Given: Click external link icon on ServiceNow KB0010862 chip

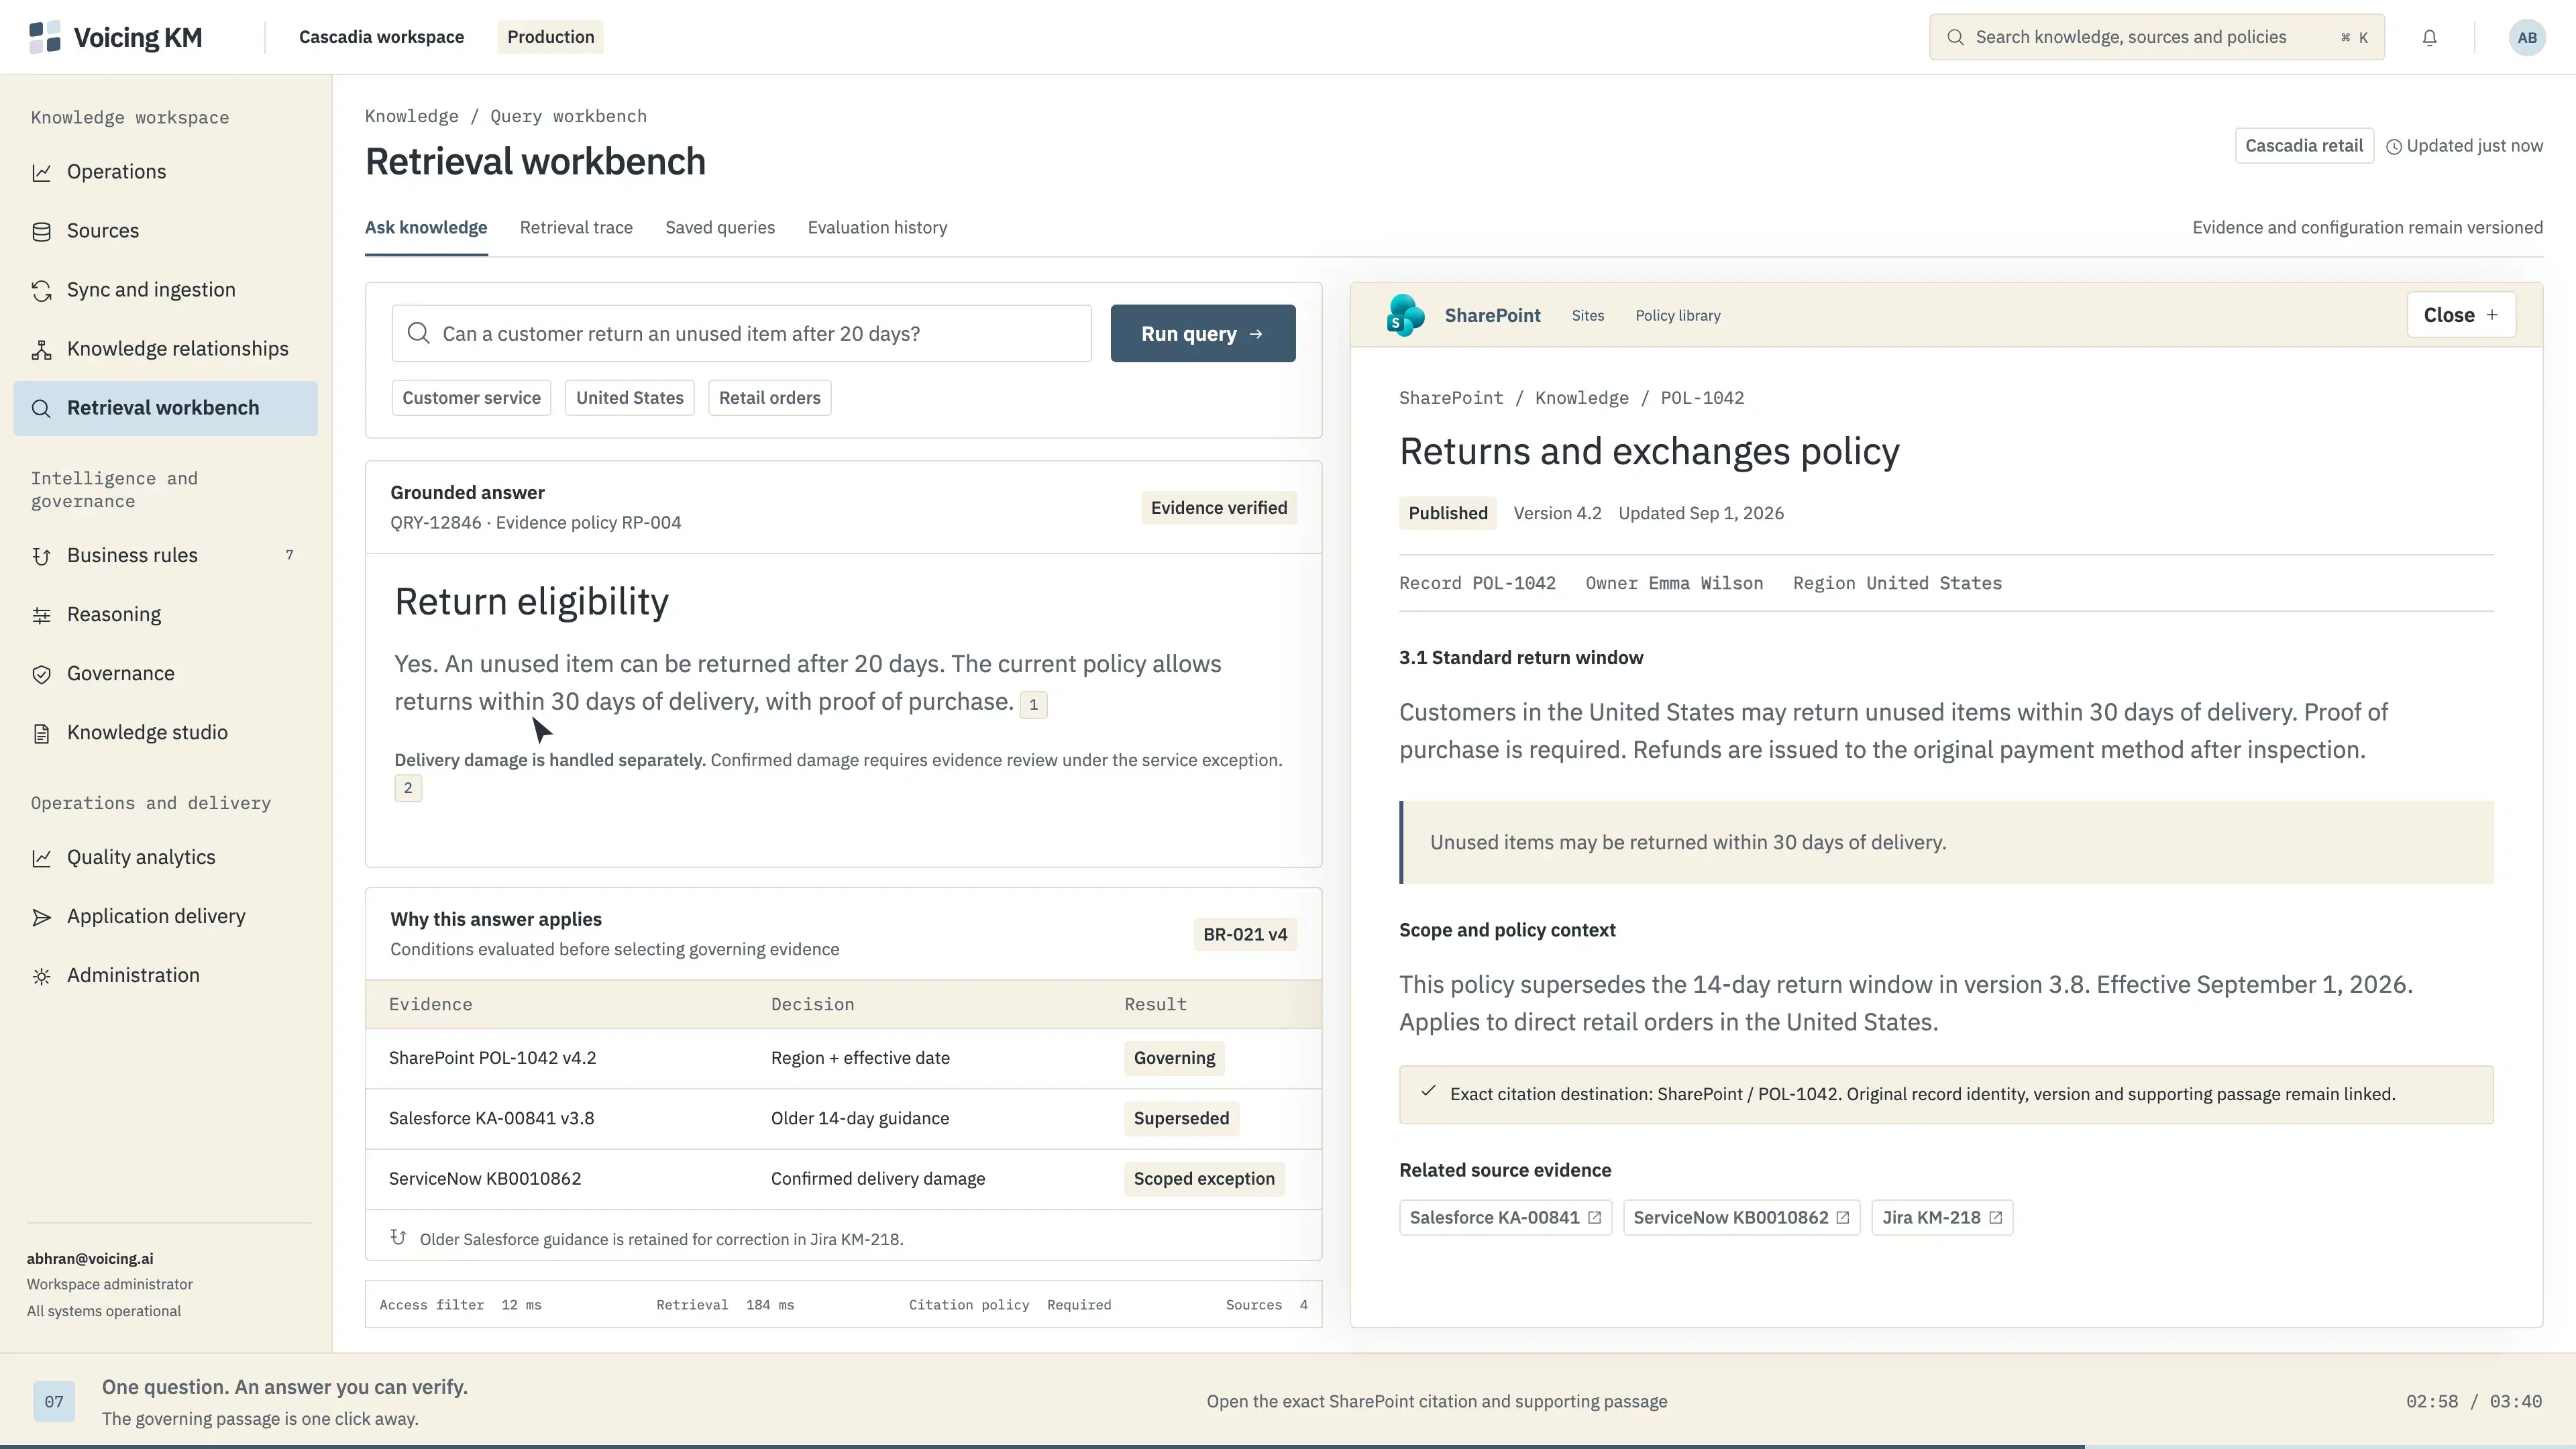Looking at the screenshot, I should 1842,1217.
